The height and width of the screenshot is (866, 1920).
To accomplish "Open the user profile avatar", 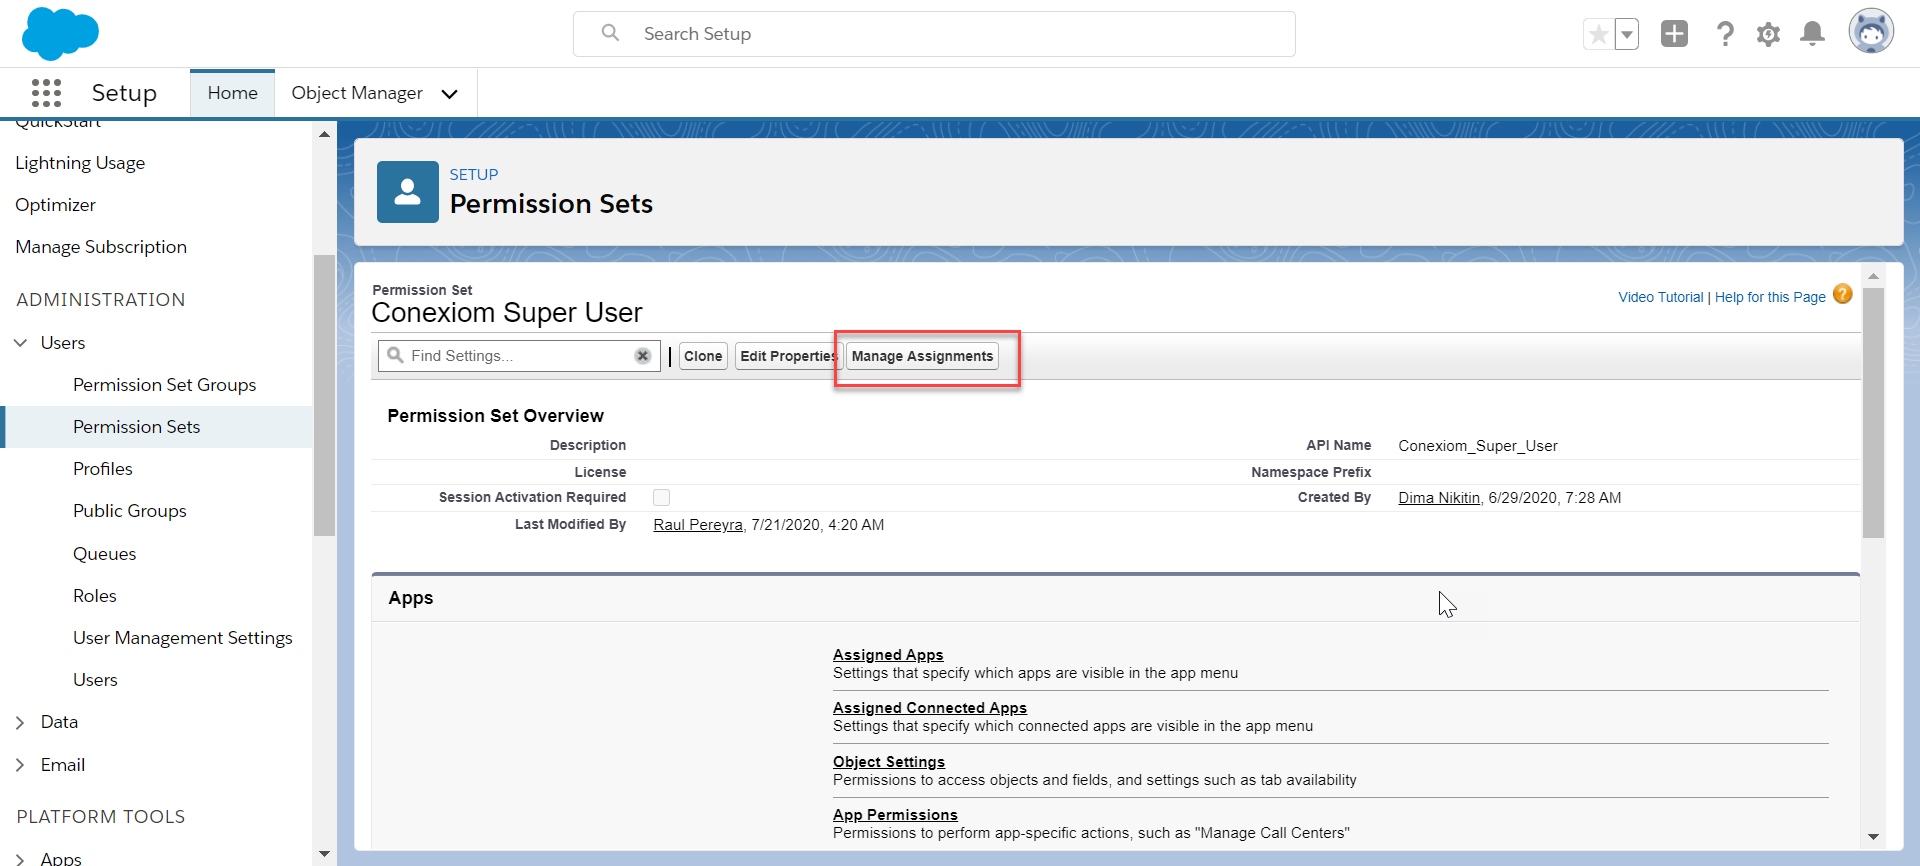I will tap(1870, 32).
